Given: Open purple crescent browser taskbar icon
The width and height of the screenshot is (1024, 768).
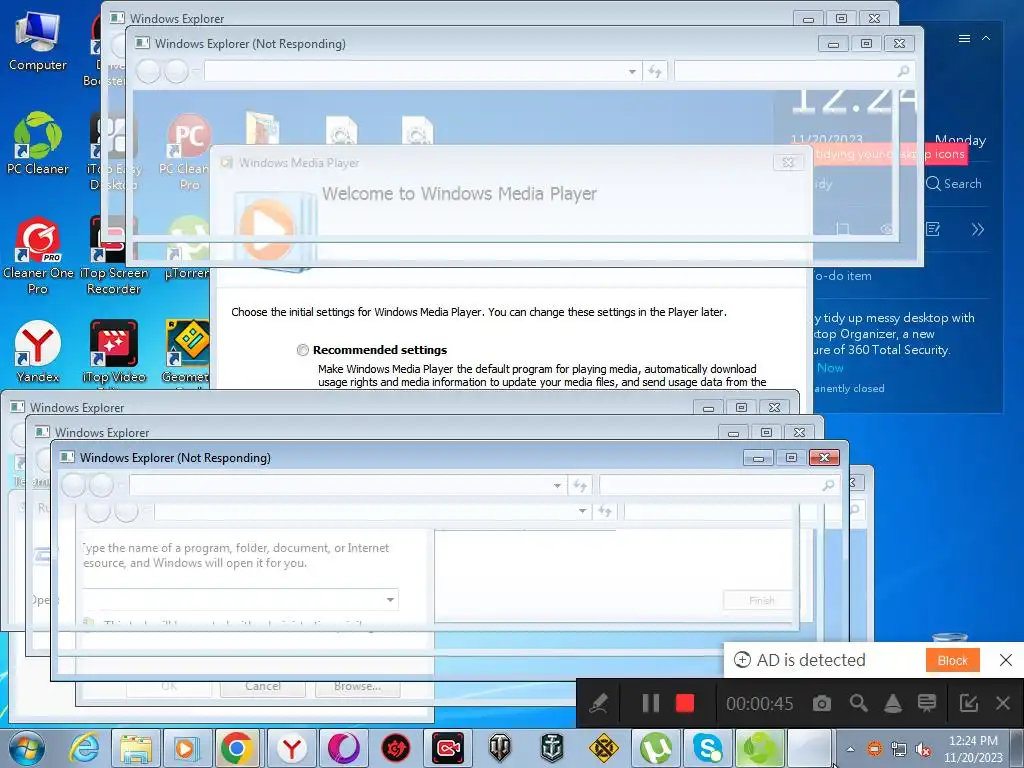Looking at the screenshot, I should 344,748.
